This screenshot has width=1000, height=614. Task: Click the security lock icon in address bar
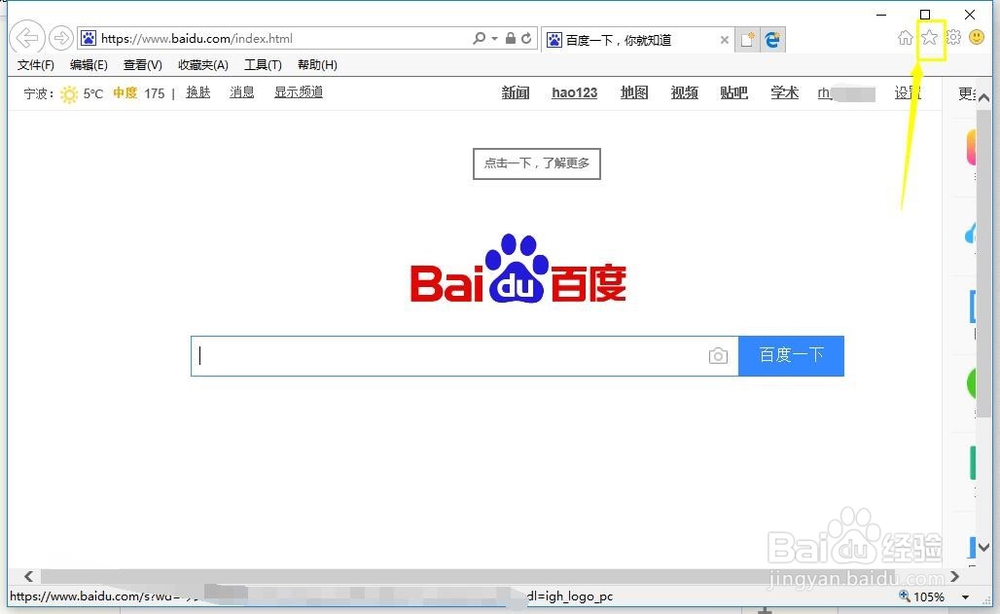pyautogui.click(x=510, y=38)
